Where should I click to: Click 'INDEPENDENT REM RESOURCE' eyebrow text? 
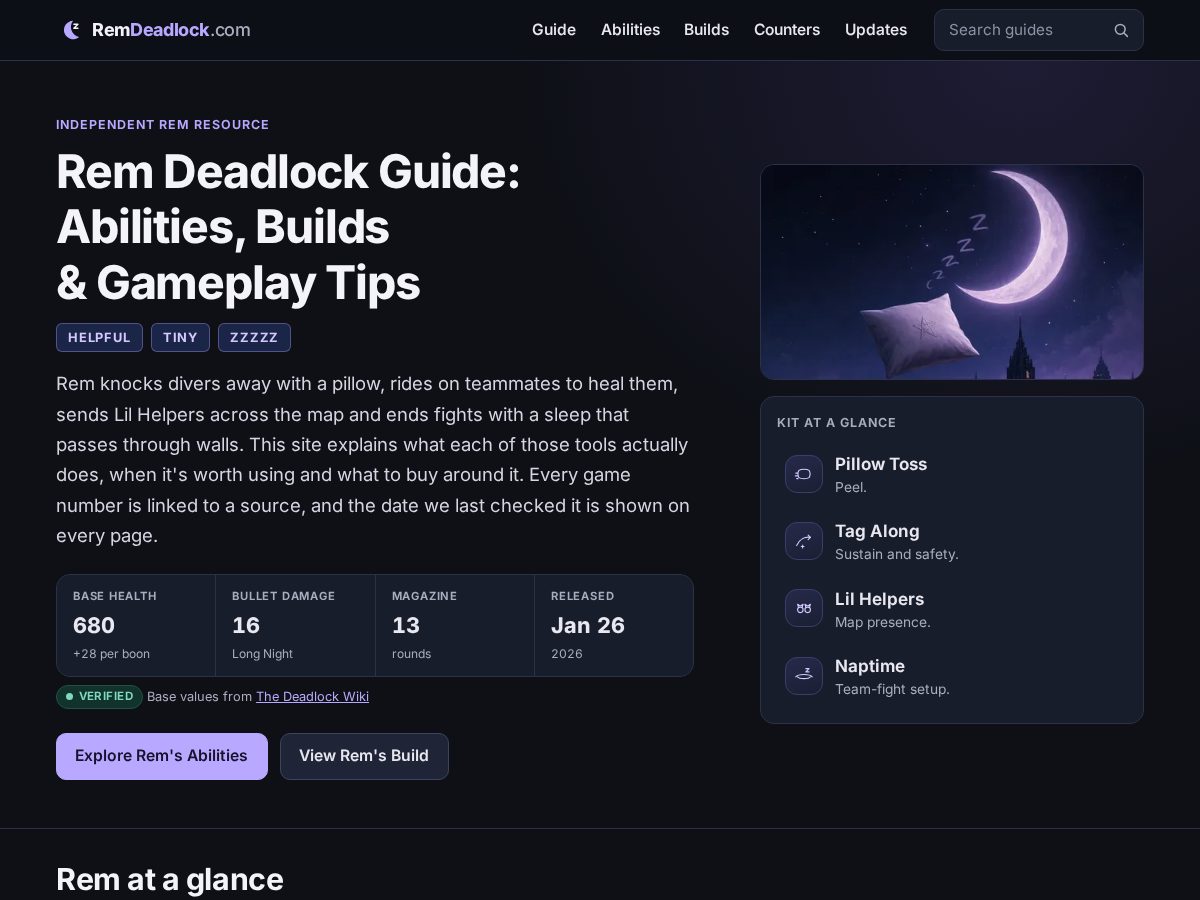(163, 125)
